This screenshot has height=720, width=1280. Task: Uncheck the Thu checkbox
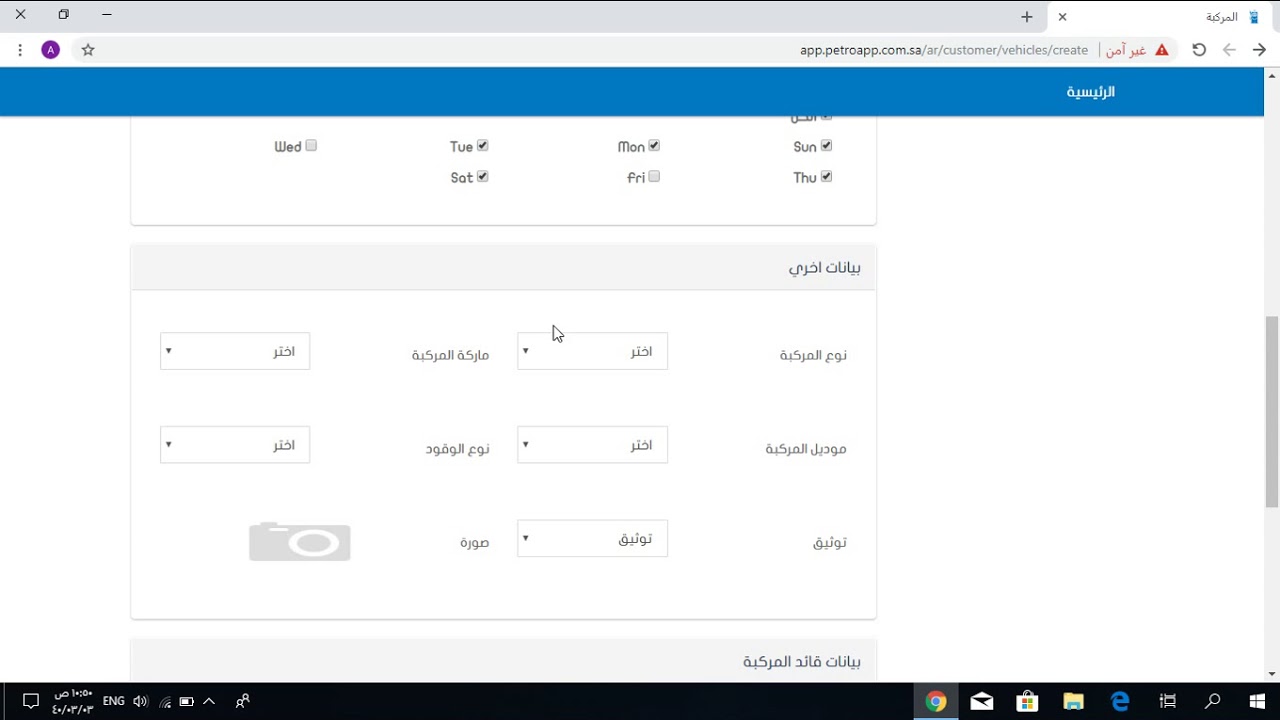(826, 176)
